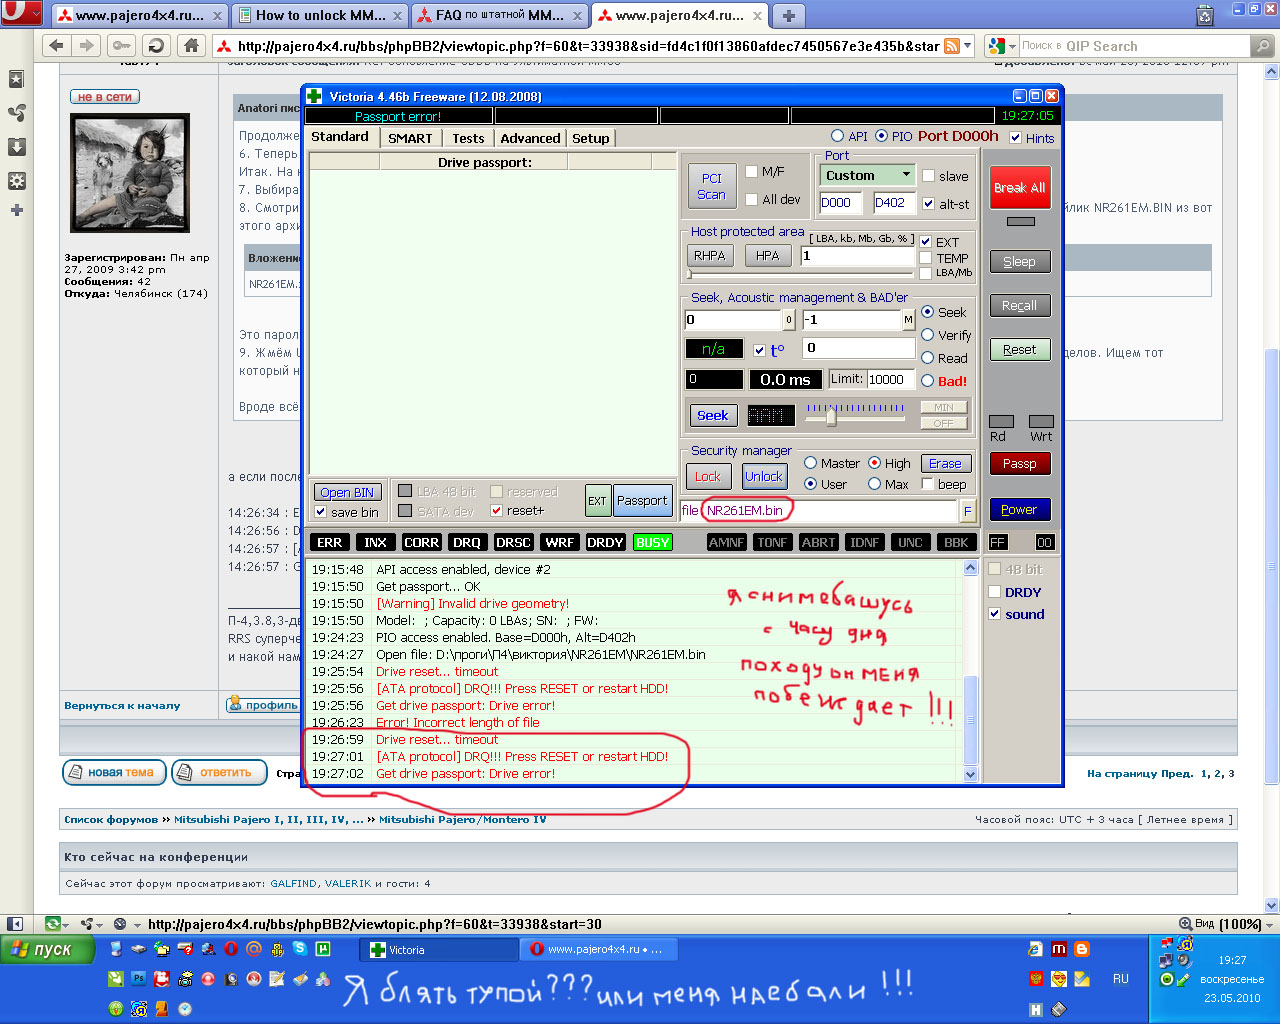
Task: Adjust the acoustic management AAM slider
Action: [831, 417]
